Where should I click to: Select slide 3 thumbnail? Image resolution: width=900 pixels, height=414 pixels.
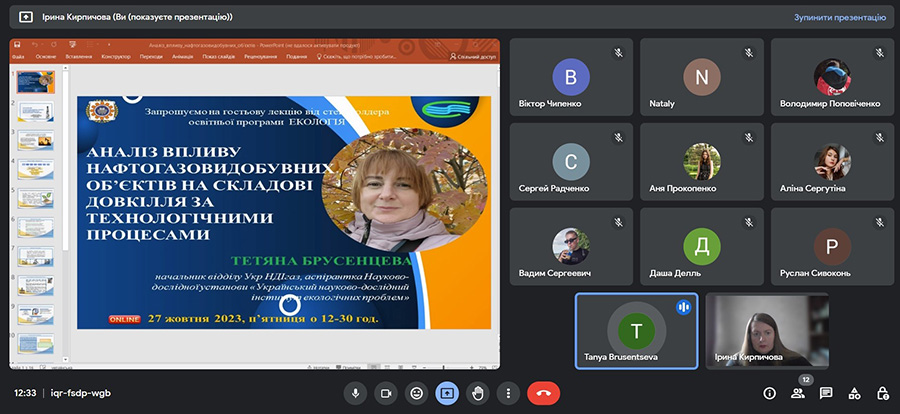pyautogui.click(x=36, y=140)
